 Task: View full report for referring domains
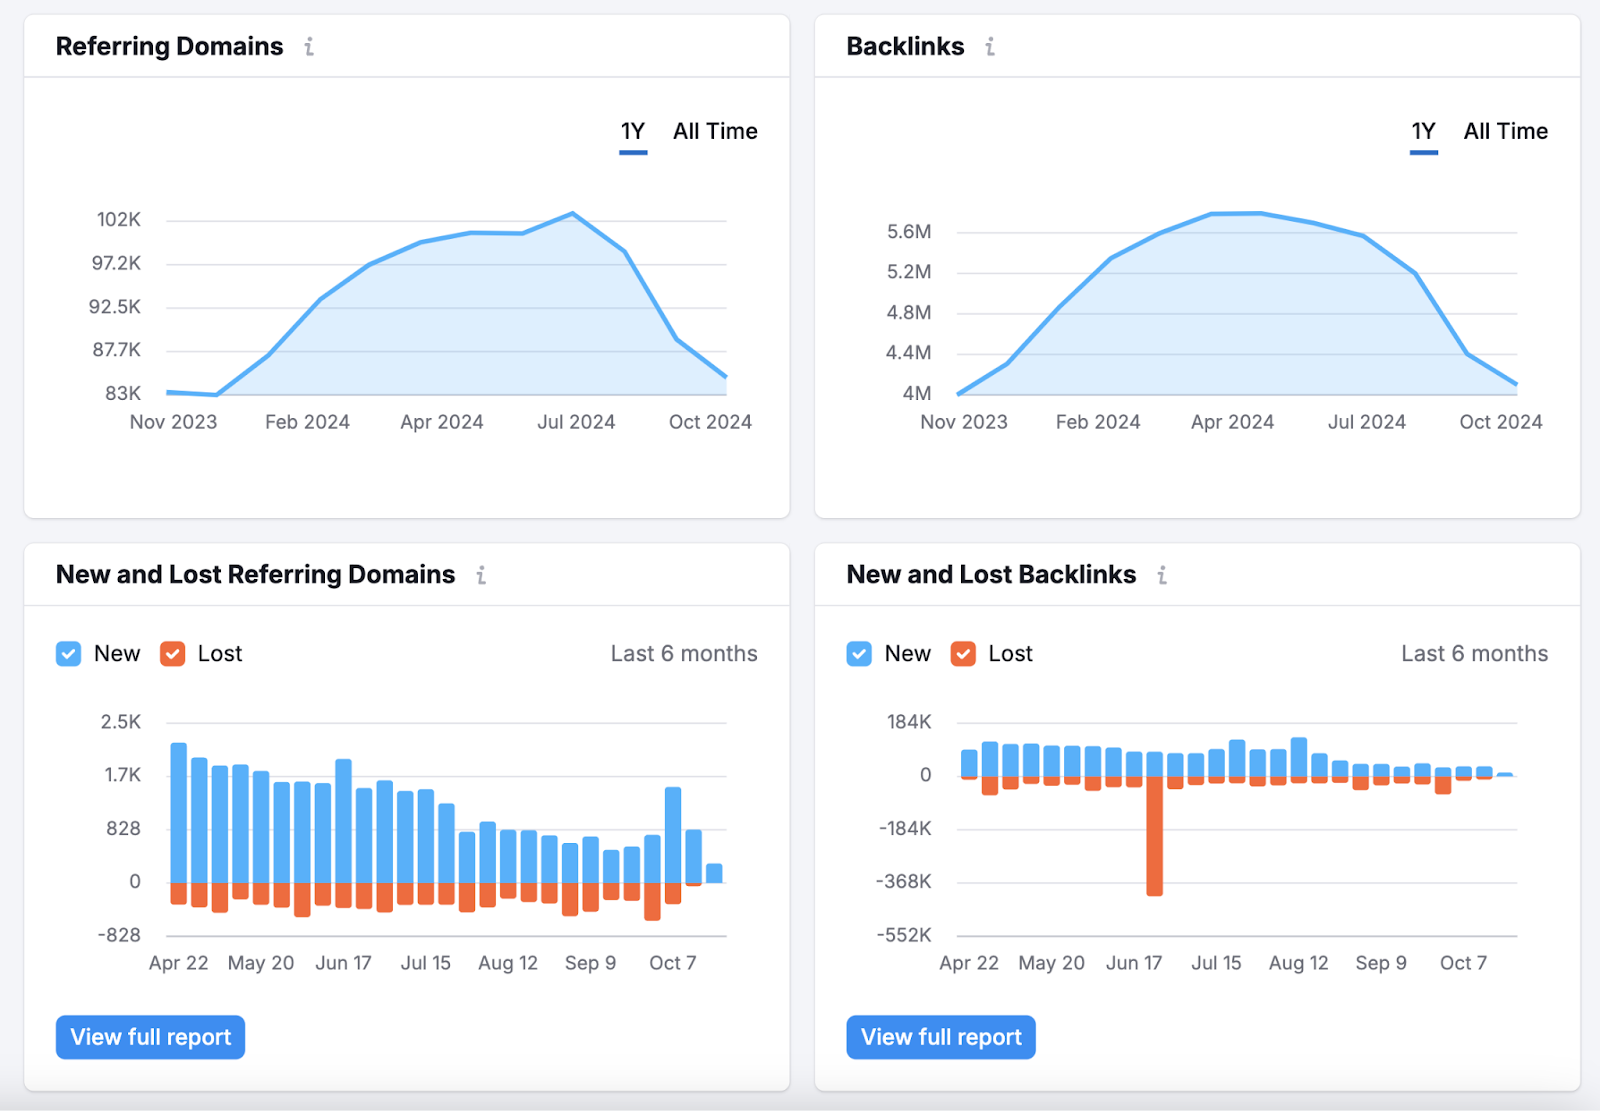pos(149,1037)
